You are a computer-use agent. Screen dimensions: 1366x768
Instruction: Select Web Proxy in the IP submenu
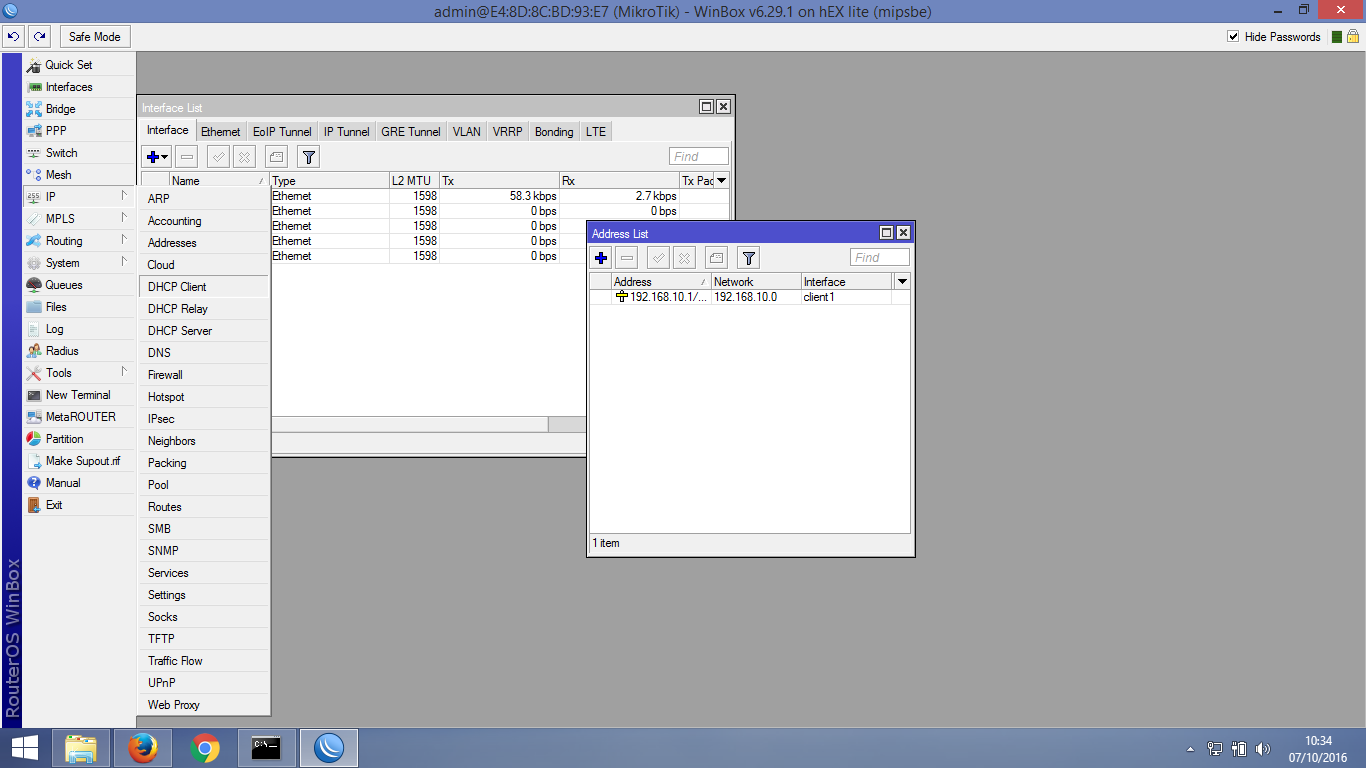click(204, 705)
